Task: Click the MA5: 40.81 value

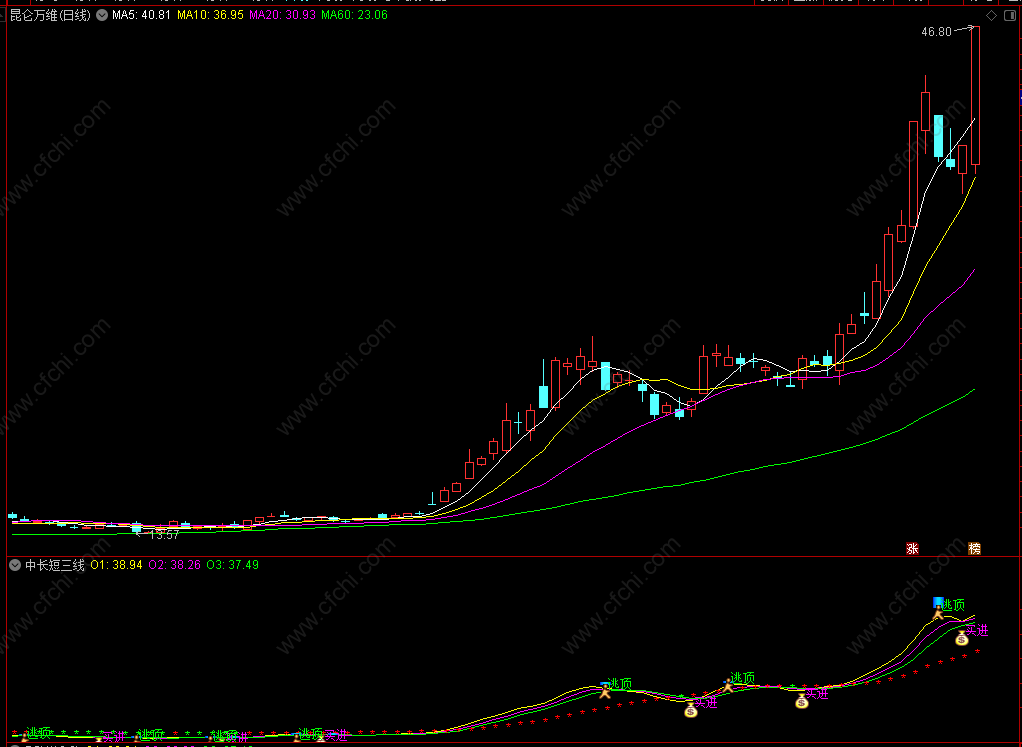Action: (x=141, y=15)
